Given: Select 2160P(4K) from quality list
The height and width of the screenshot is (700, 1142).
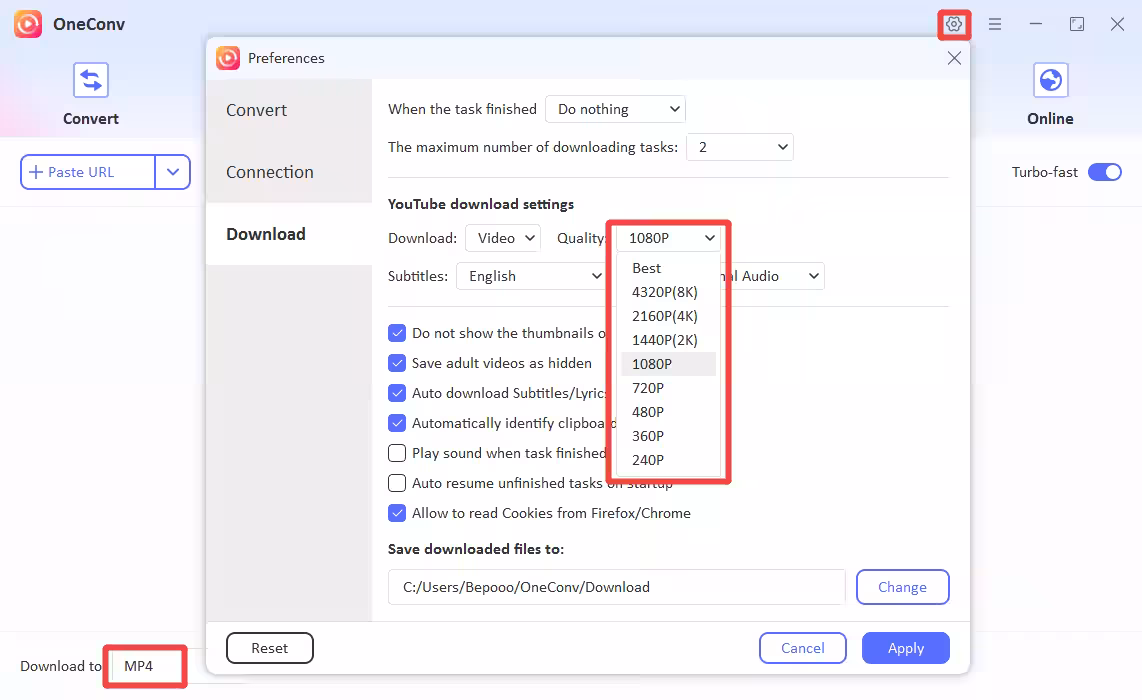Looking at the screenshot, I should (x=665, y=316).
